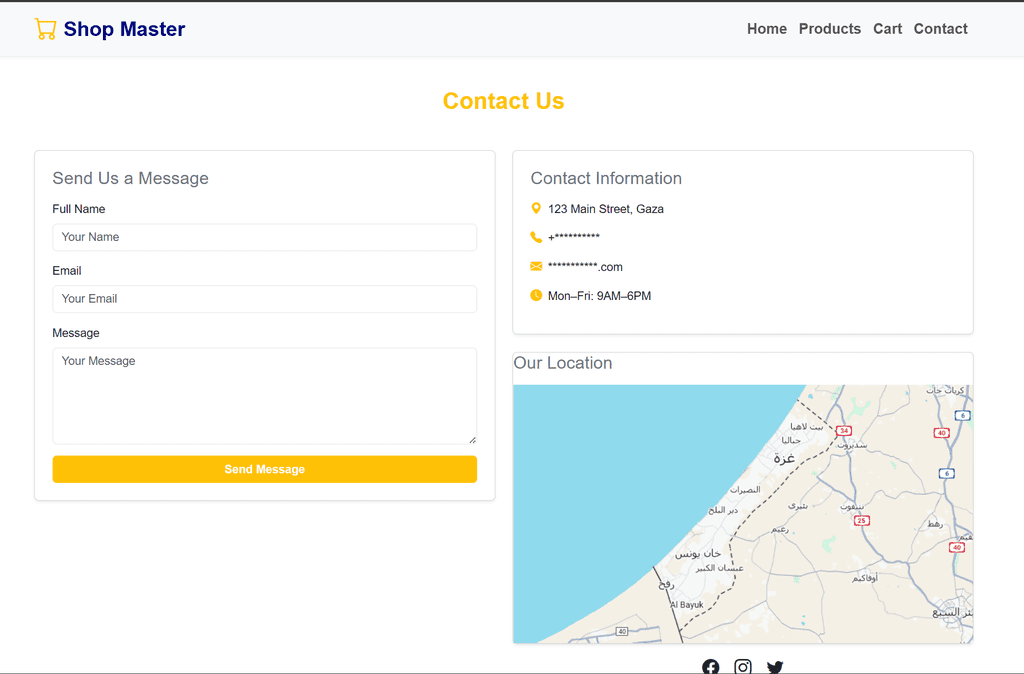This screenshot has width=1024, height=674.
Task: Click the phone icon in Contact Information
Action: 536,237
